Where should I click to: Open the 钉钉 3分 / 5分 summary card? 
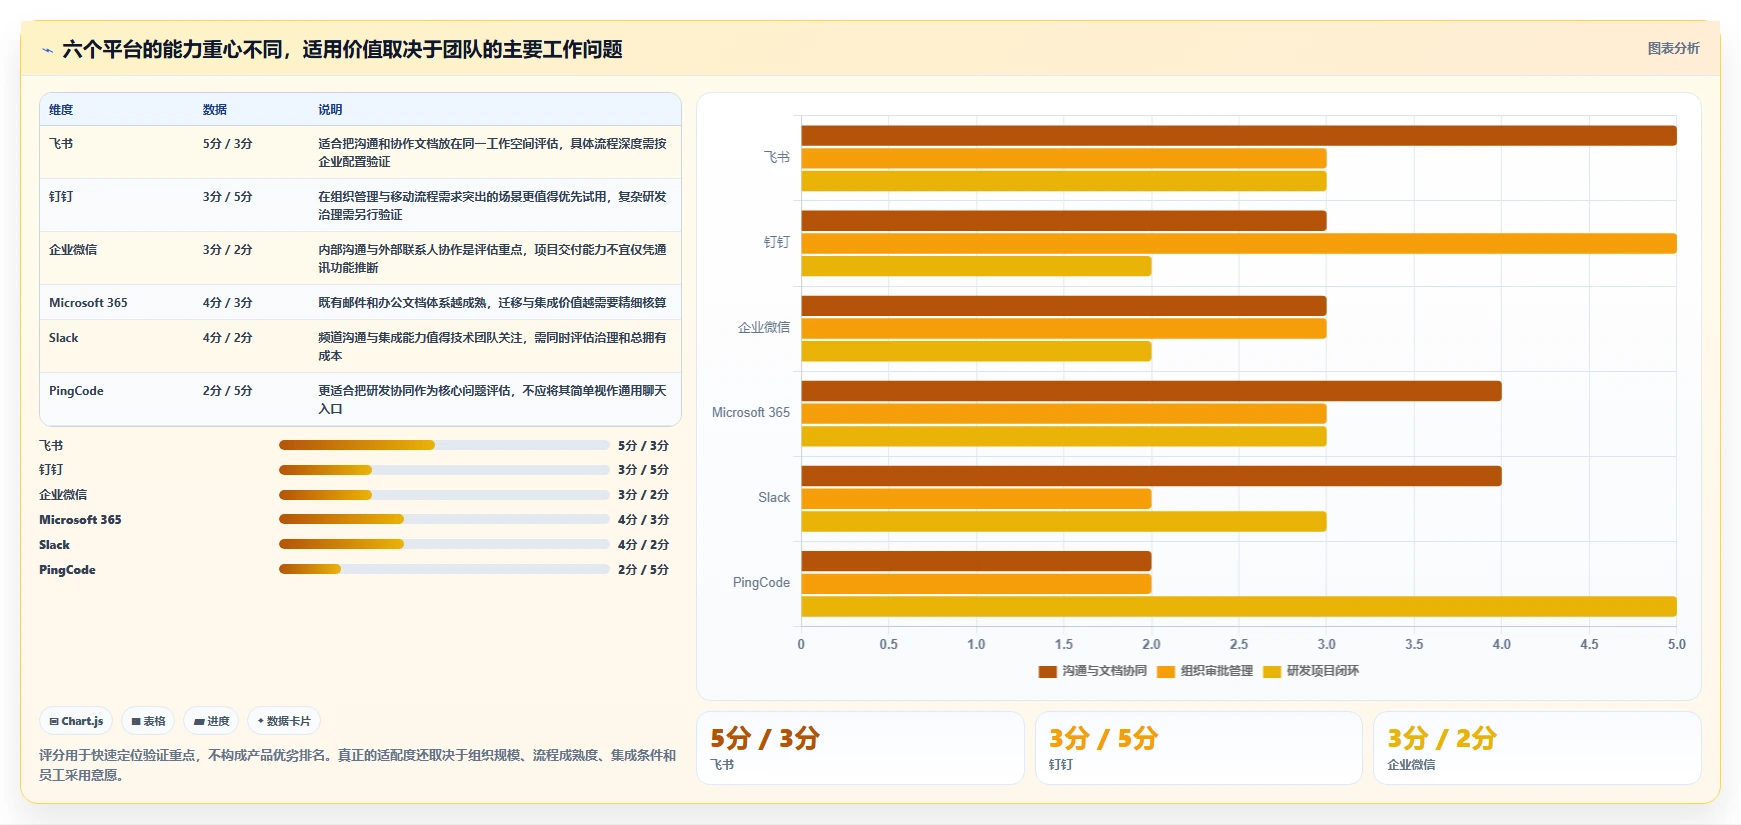point(1199,748)
